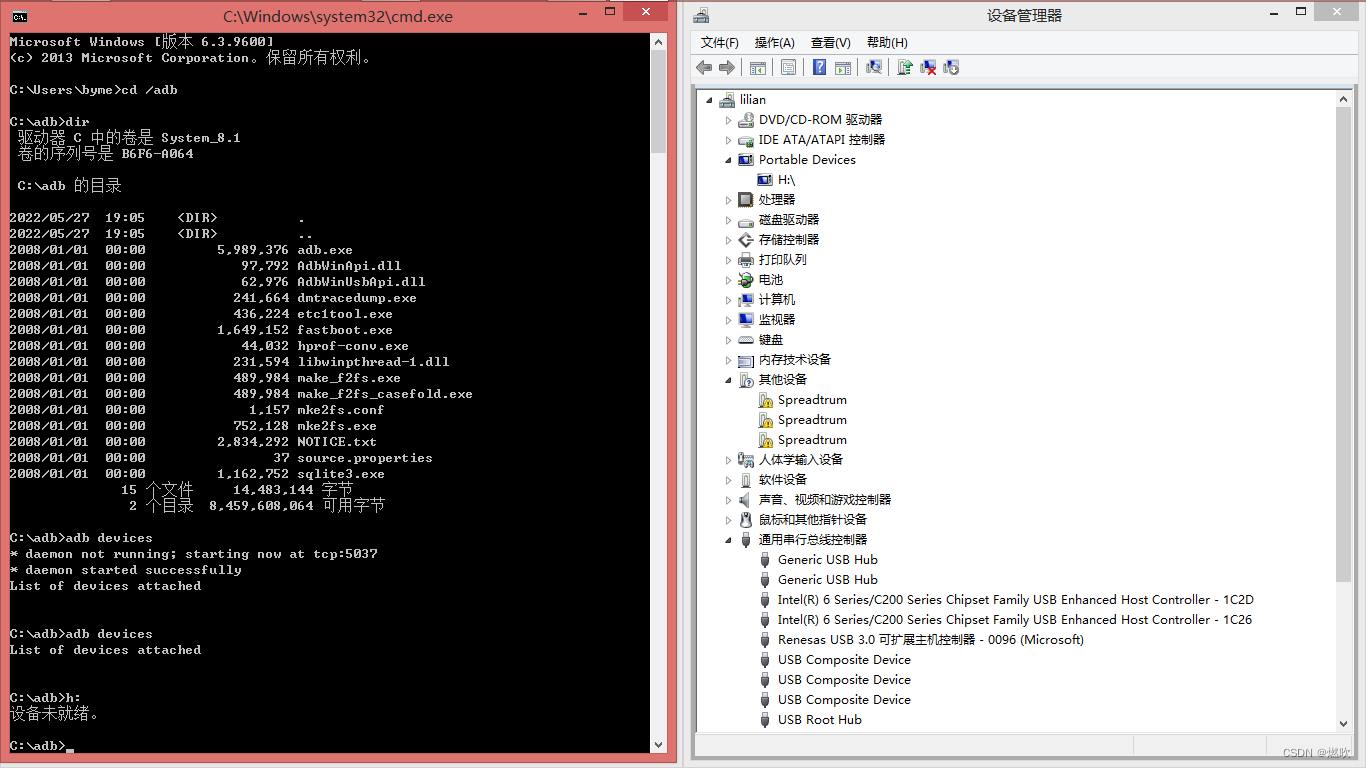Click the 磁盘驱动器 disk drive icon

click(x=746, y=220)
